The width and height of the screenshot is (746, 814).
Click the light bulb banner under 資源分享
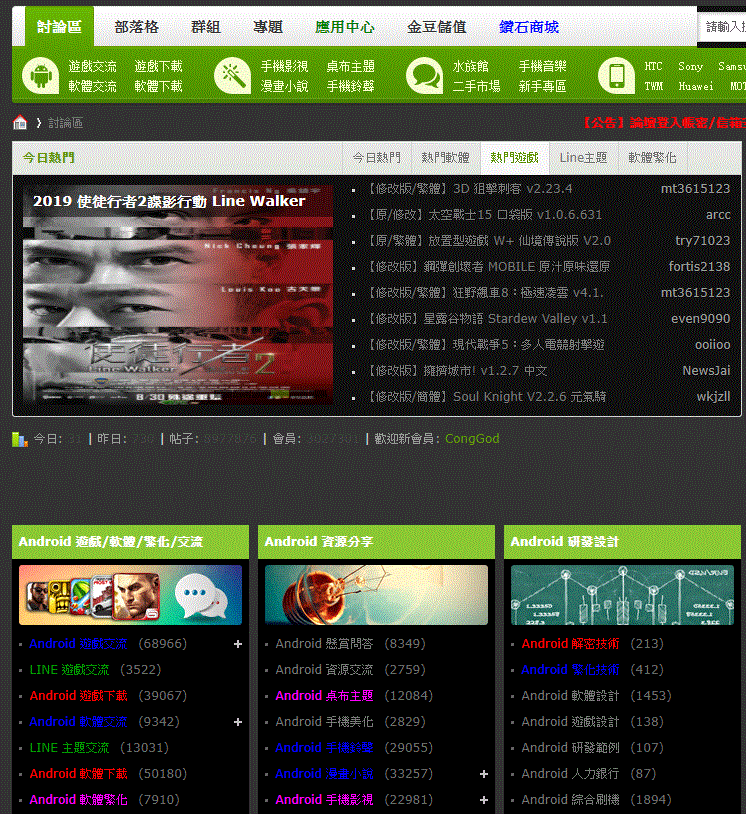(x=376, y=595)
